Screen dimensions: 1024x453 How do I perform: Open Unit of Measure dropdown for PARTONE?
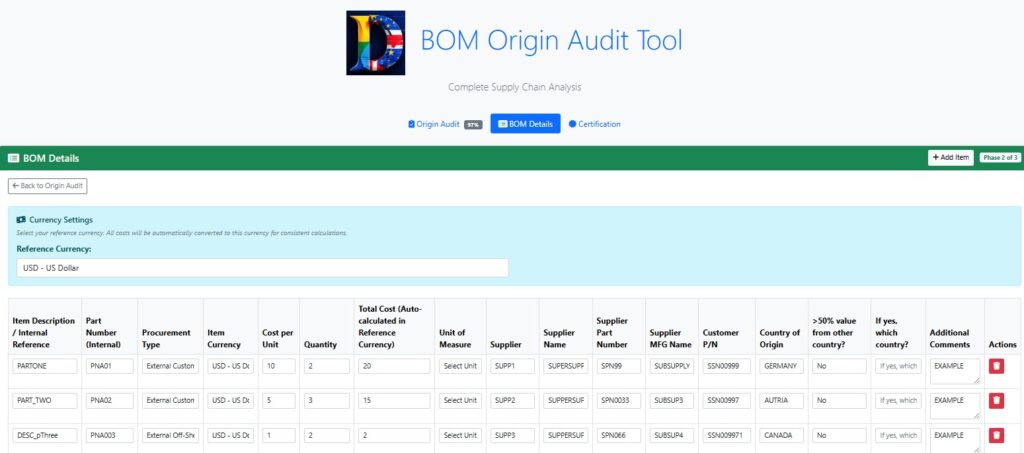pyautogui.click(x=459, y=367)
